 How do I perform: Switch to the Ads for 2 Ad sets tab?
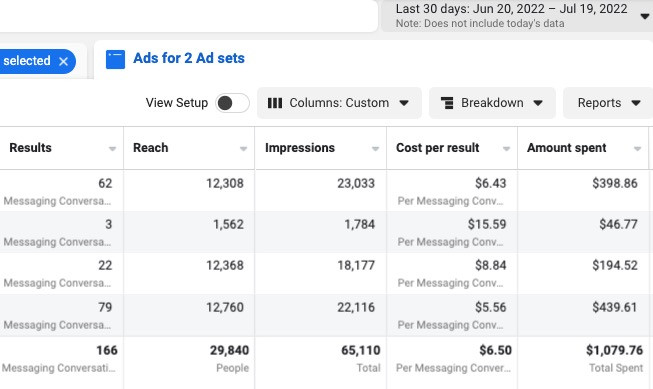tap(189, 58)
